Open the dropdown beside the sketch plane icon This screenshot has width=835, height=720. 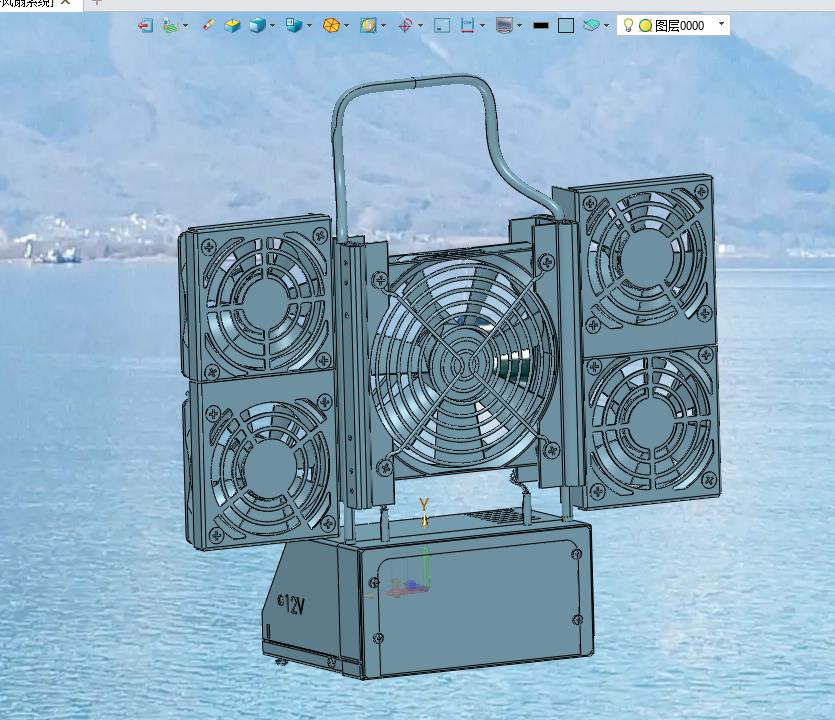[185, 25]
